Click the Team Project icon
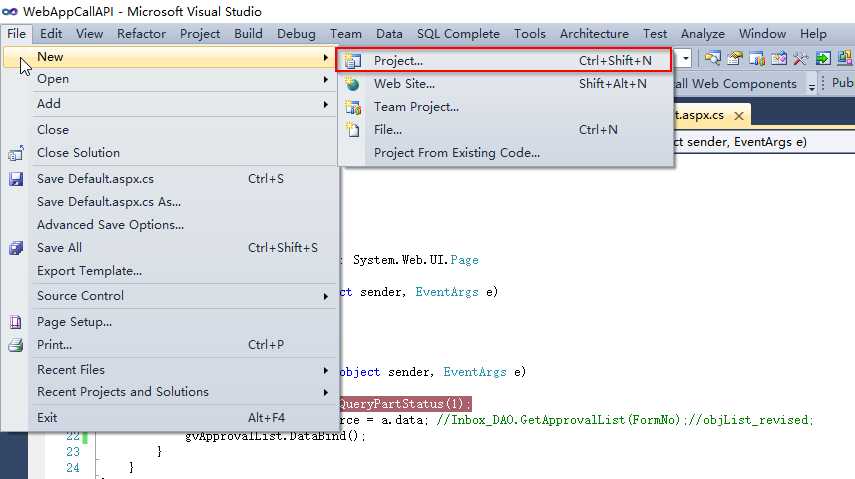This screenshot has height=479, width=855. pos(353,107)
